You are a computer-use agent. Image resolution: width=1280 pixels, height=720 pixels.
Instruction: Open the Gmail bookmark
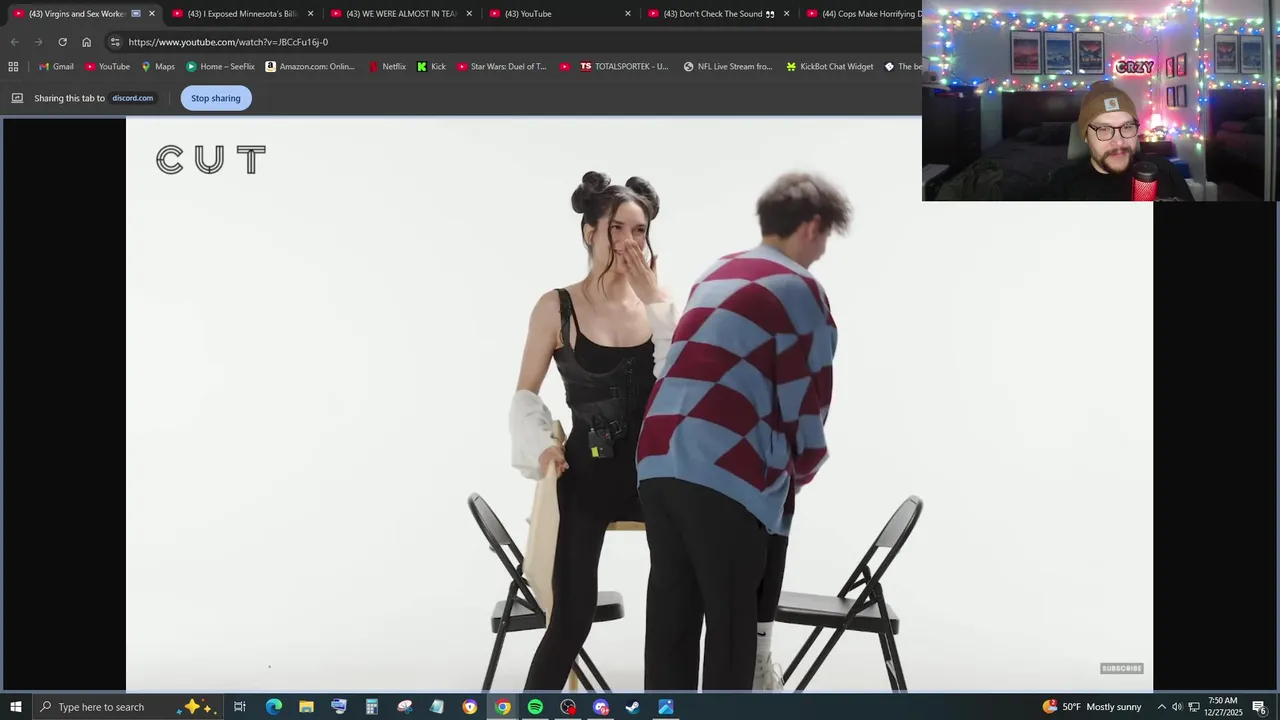[x=56, y=67]
